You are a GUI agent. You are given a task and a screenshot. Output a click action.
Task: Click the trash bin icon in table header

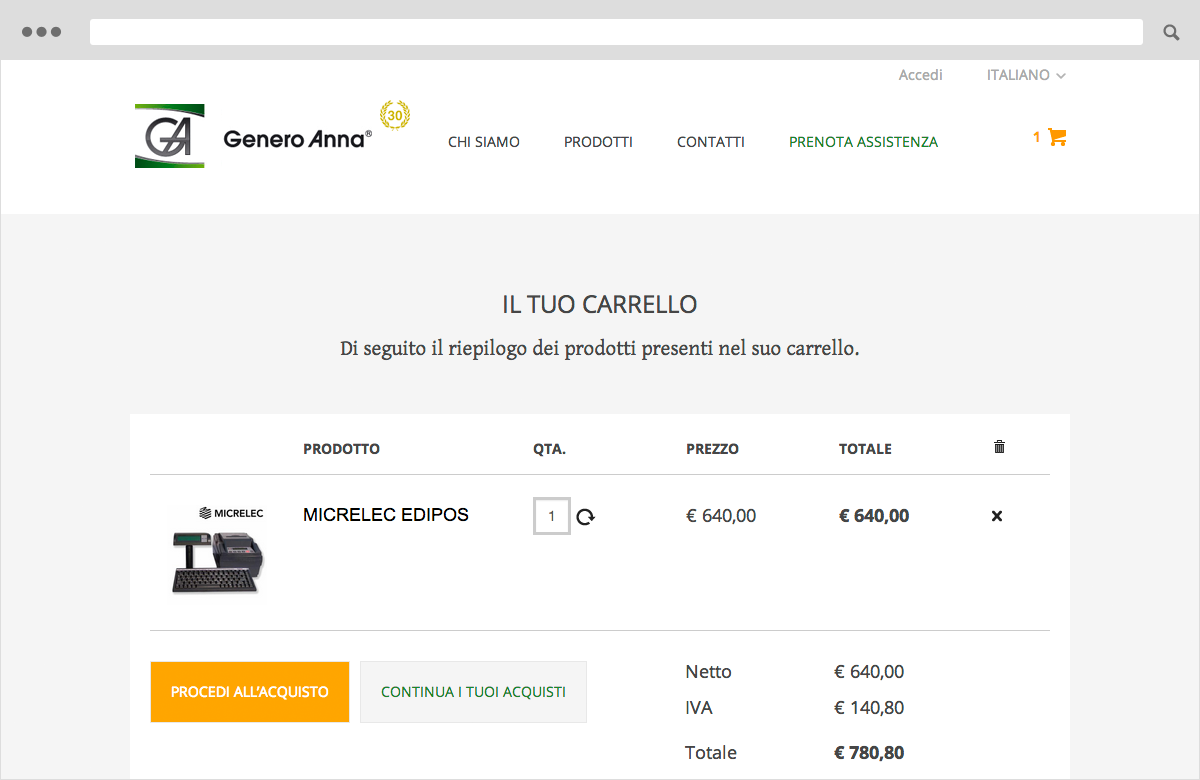tap(999, 448)
